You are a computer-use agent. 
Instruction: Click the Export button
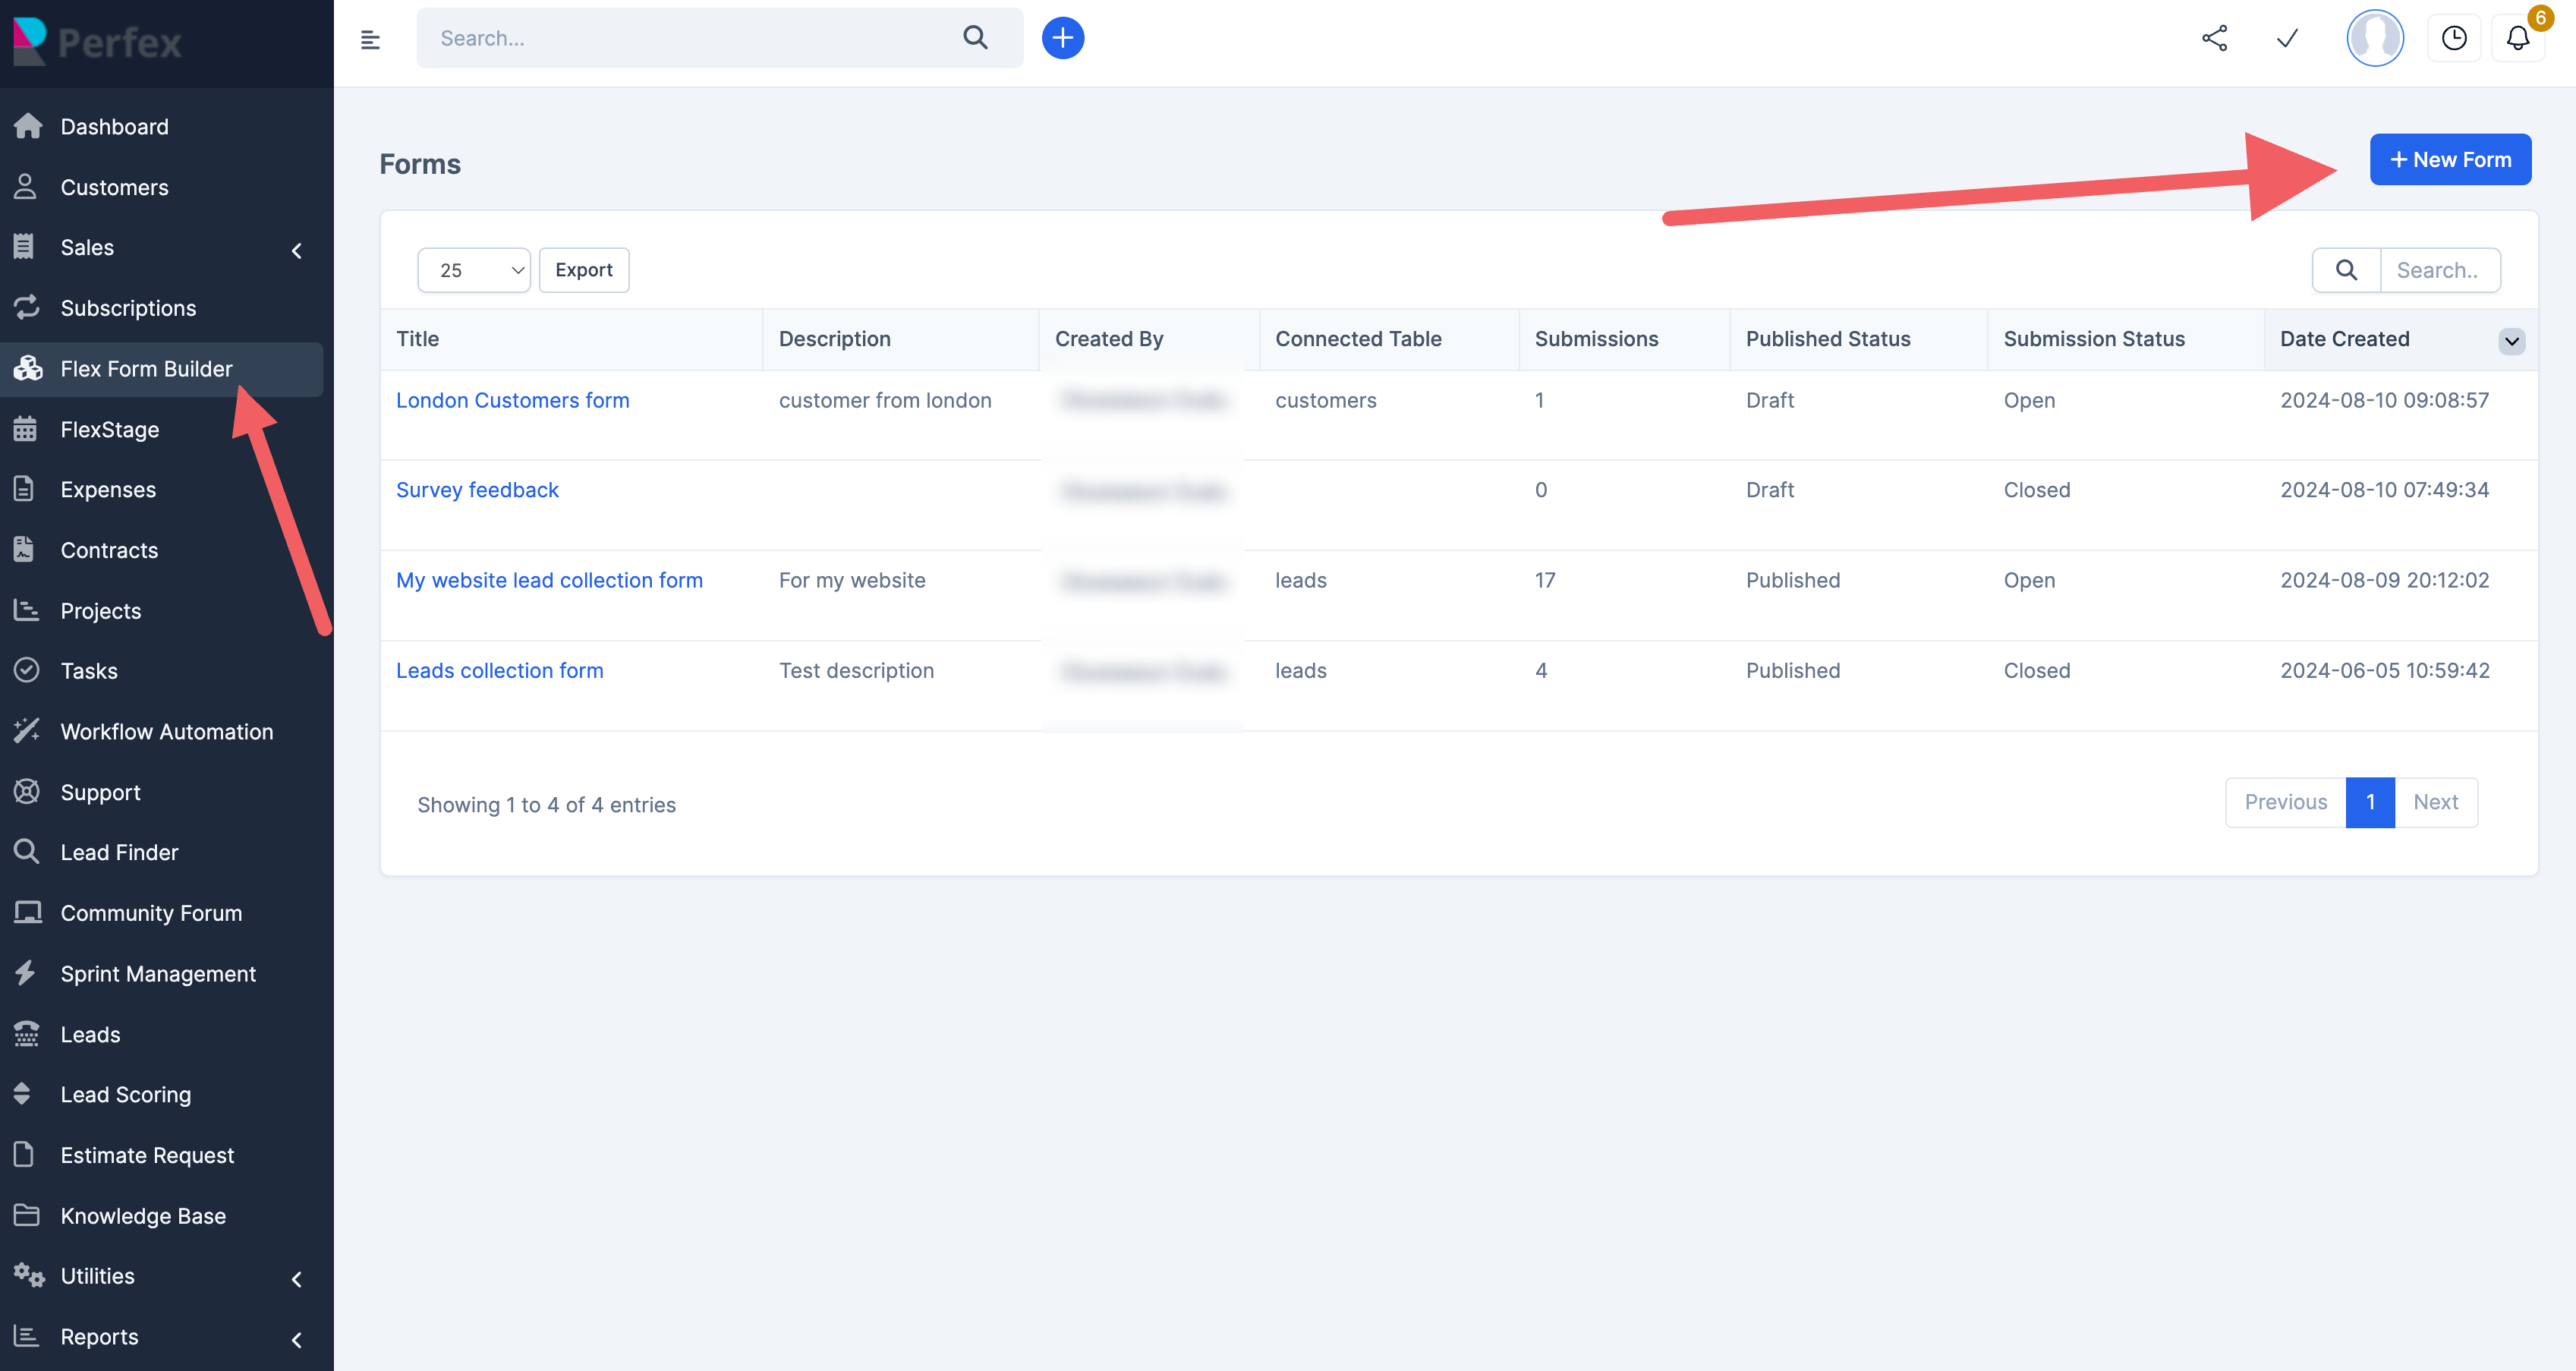(583, 270)
